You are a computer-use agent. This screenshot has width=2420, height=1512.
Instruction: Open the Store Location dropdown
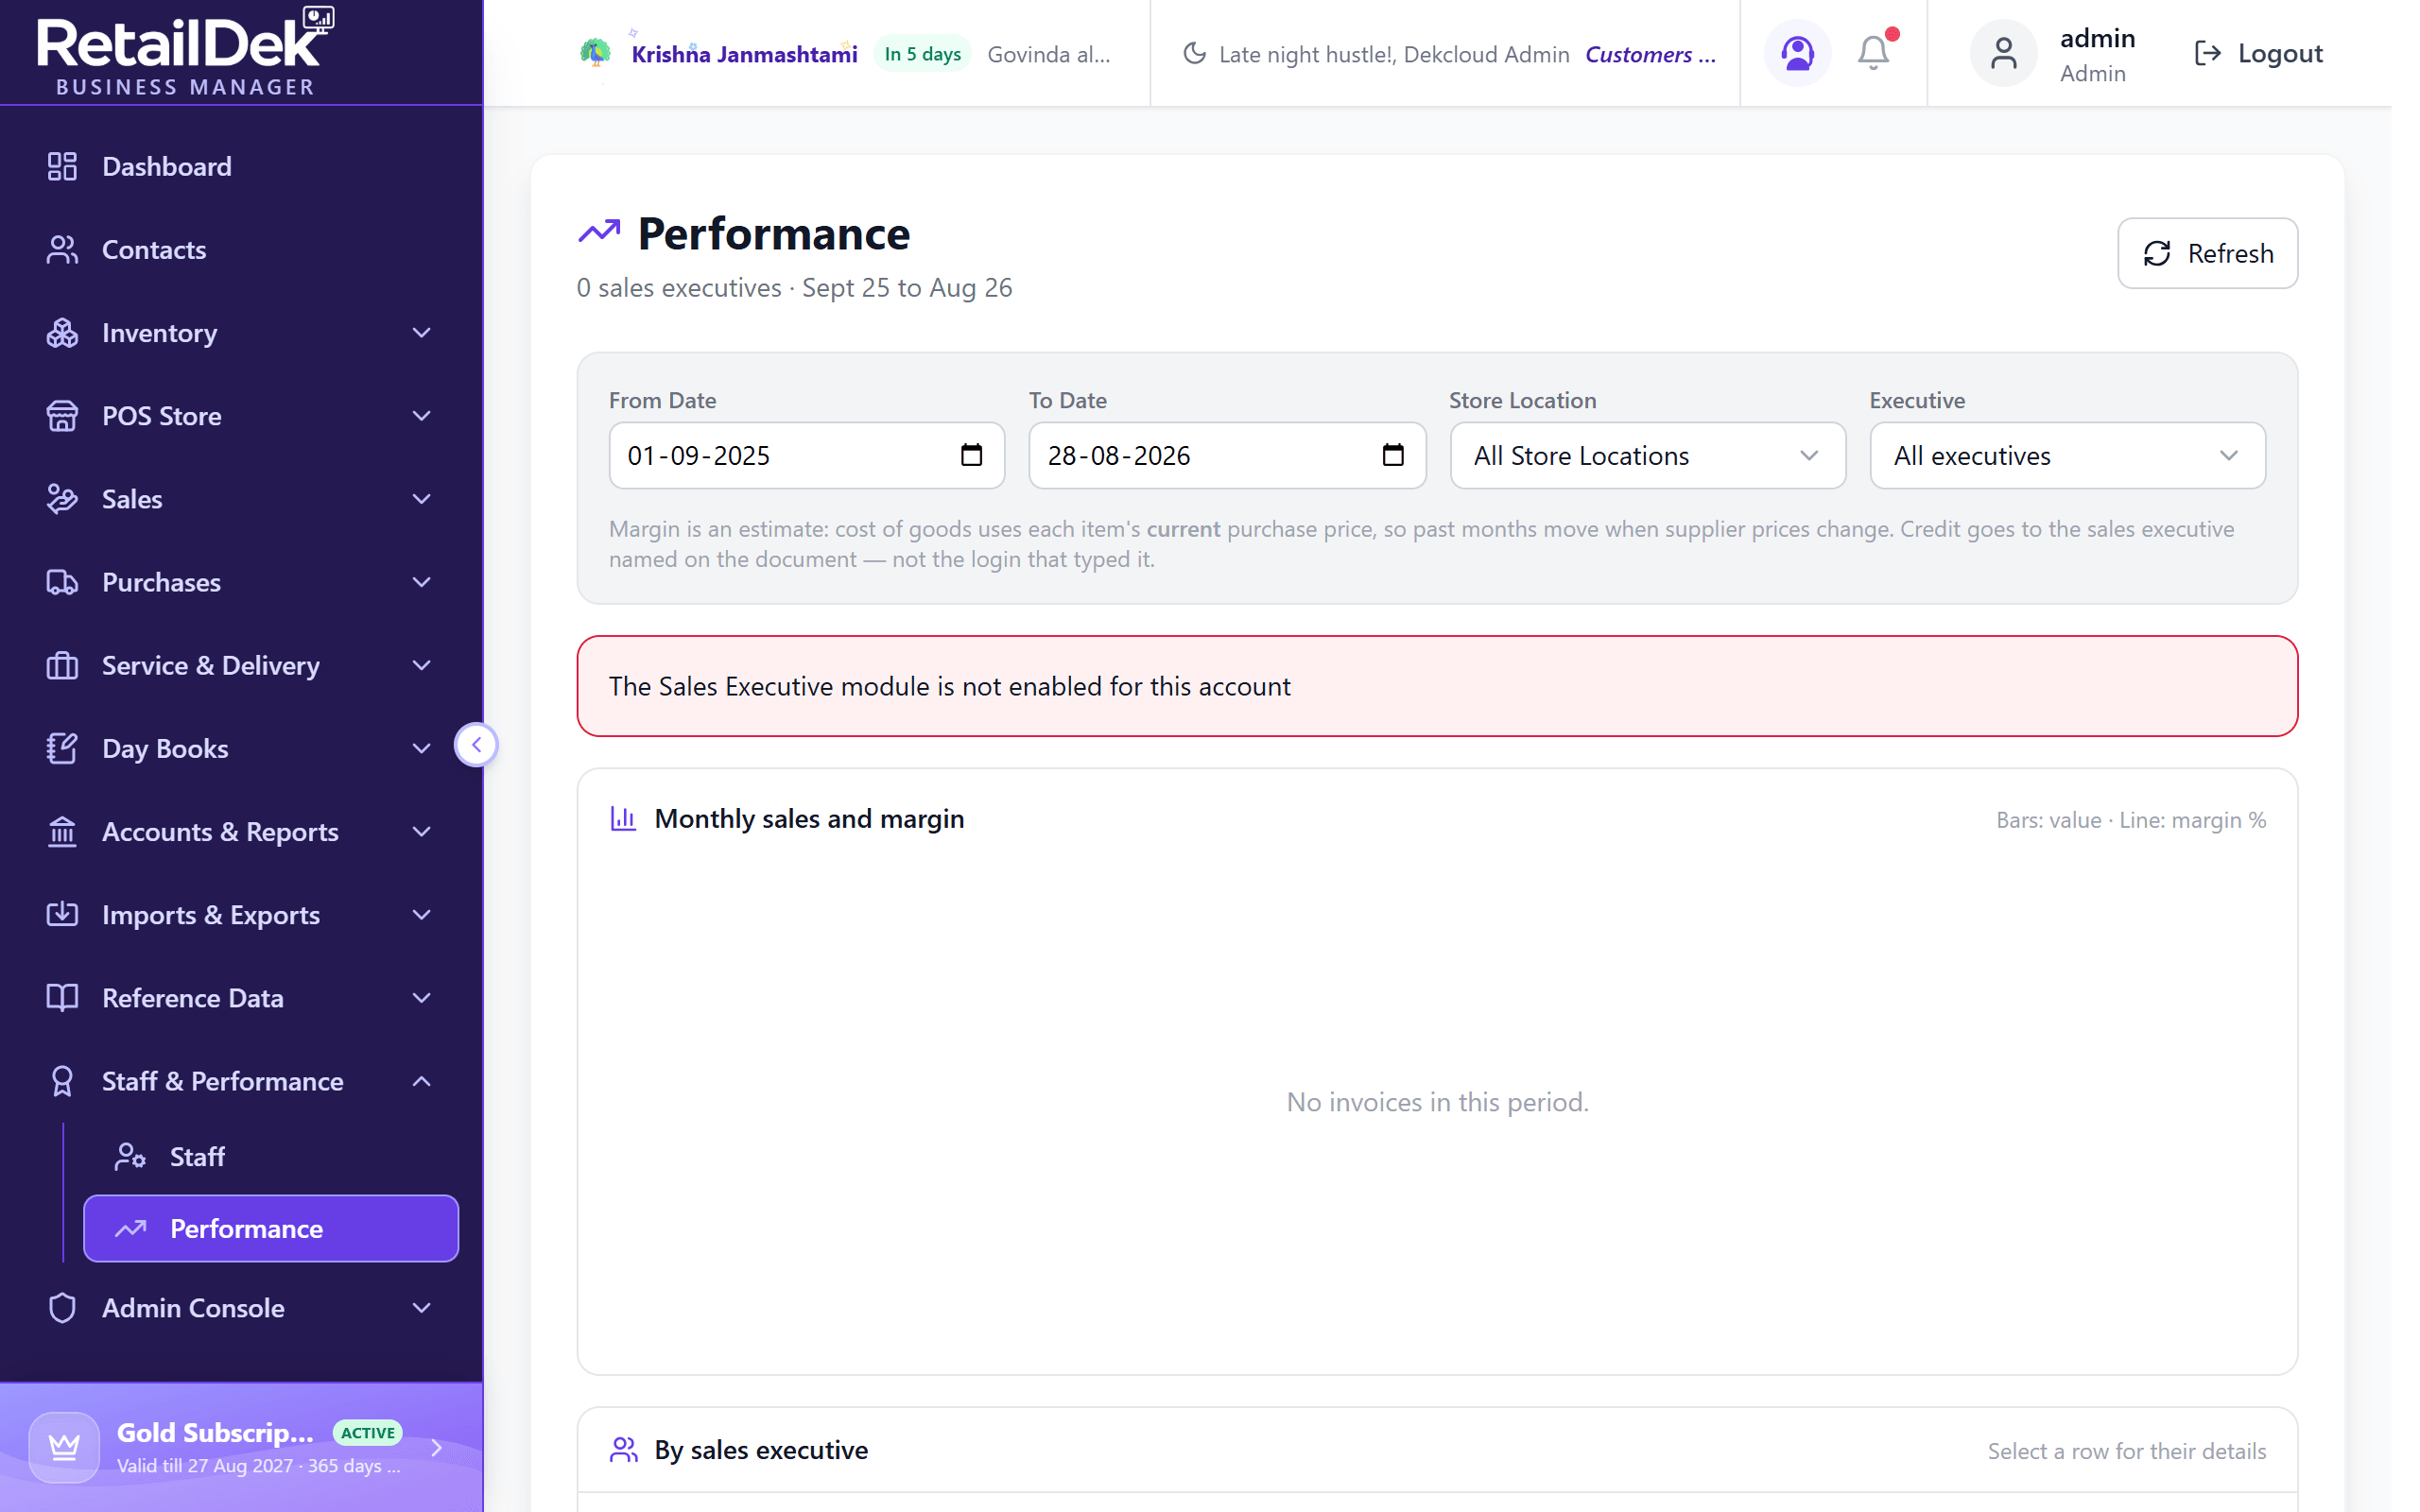(x=1647, y=455)
